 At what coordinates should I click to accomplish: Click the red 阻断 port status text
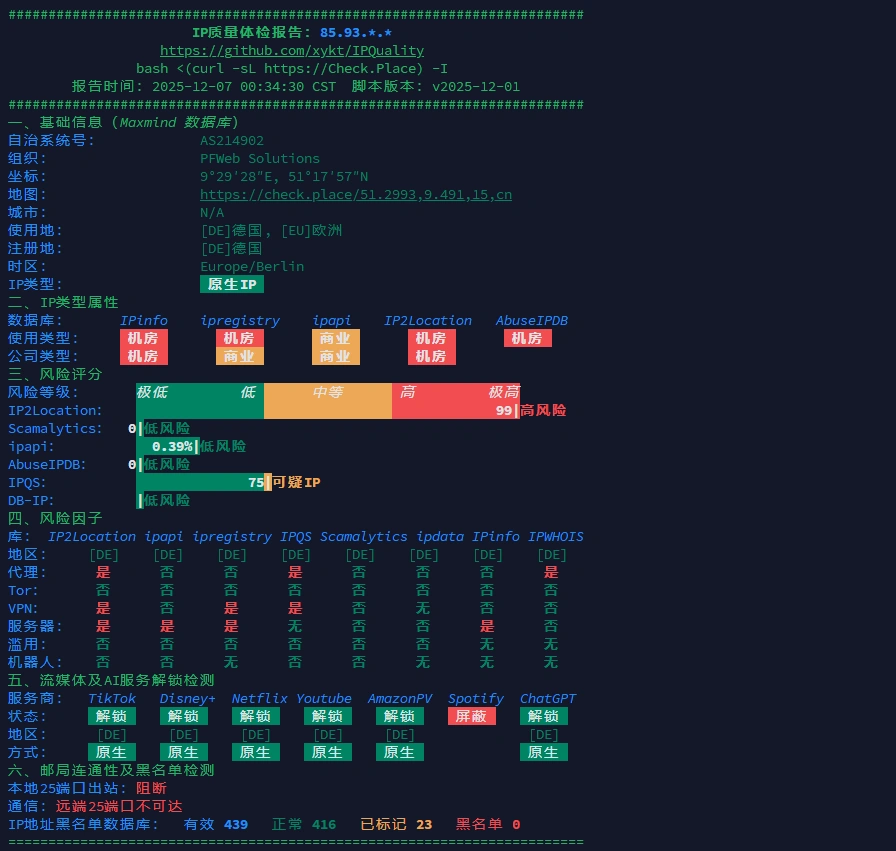151,789
